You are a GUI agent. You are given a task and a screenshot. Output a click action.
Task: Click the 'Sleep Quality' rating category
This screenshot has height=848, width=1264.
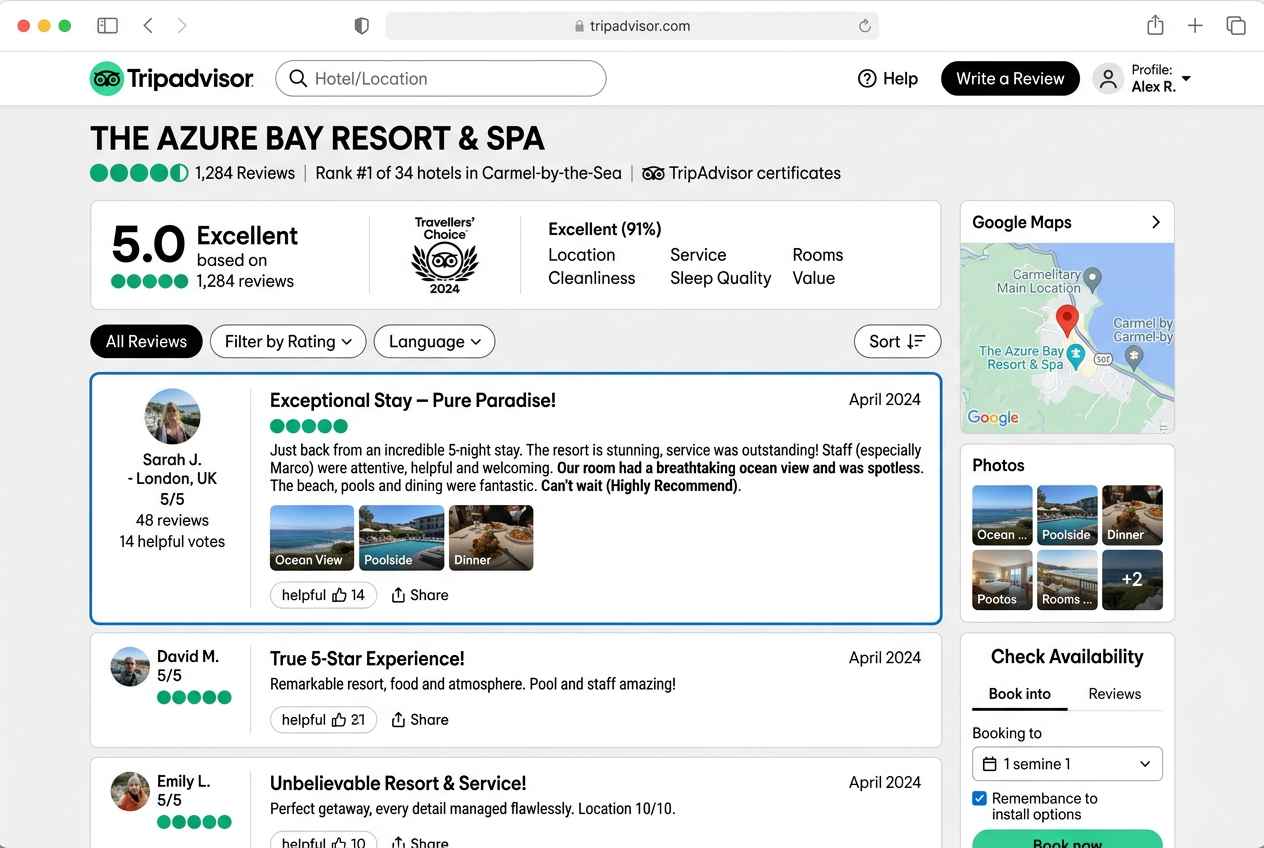click(720, 278)
